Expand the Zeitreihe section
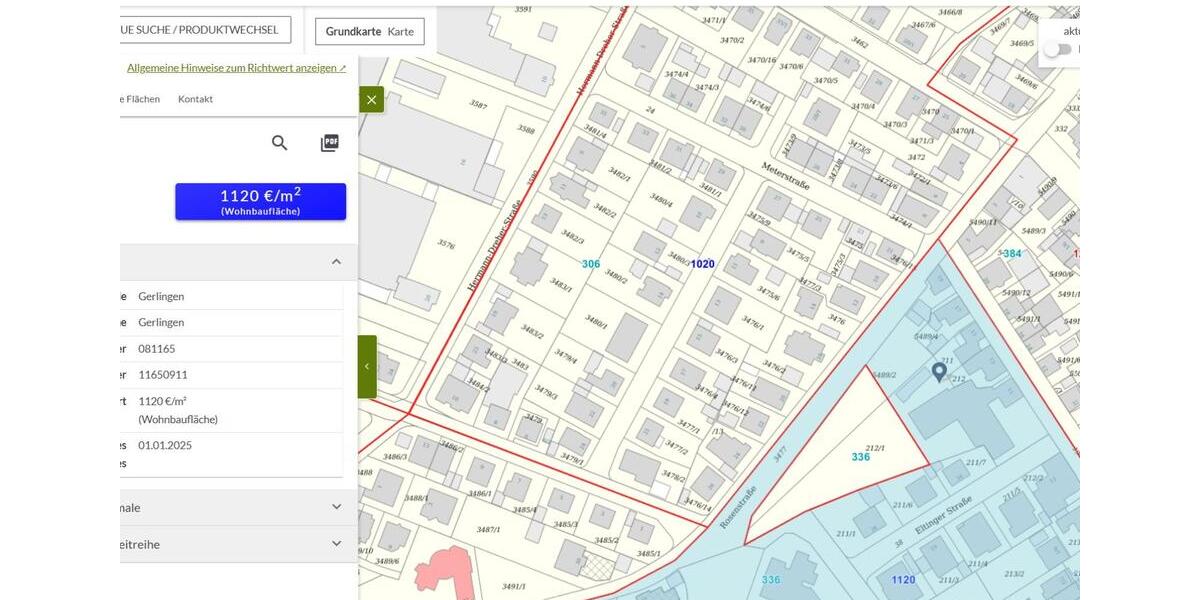The width and height of the screenshot is (1200, 600). click(x=336, y=544)
